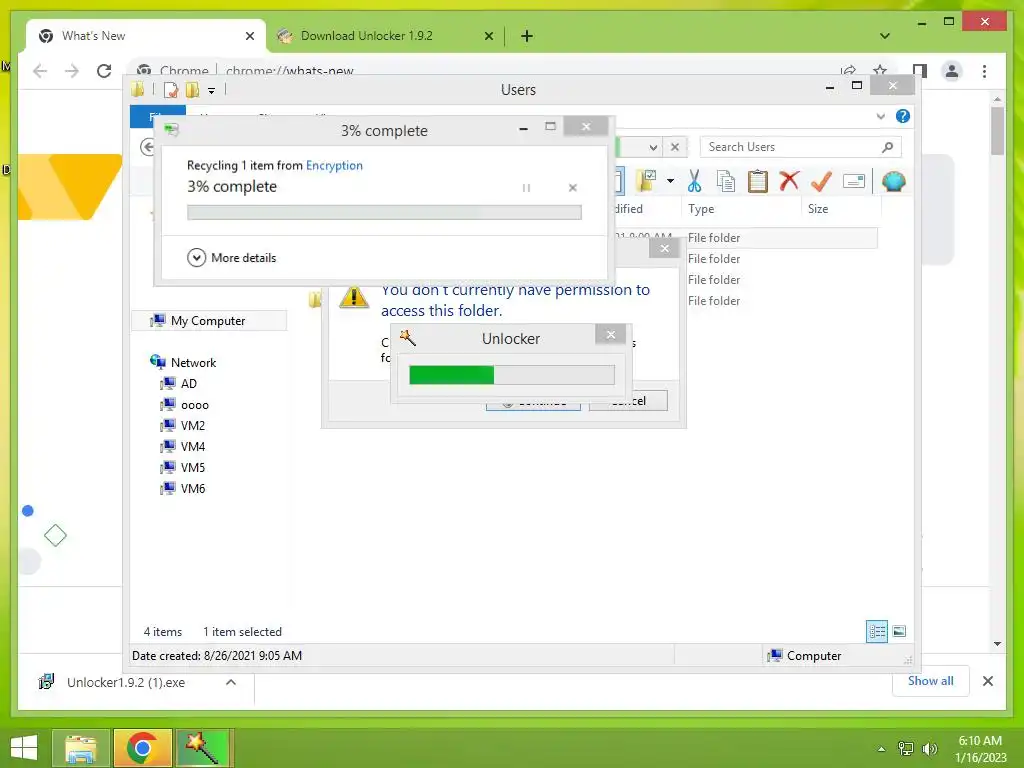
Task: Expand the Explorer ribbon chevron
Action: click(x=880, y=116)
